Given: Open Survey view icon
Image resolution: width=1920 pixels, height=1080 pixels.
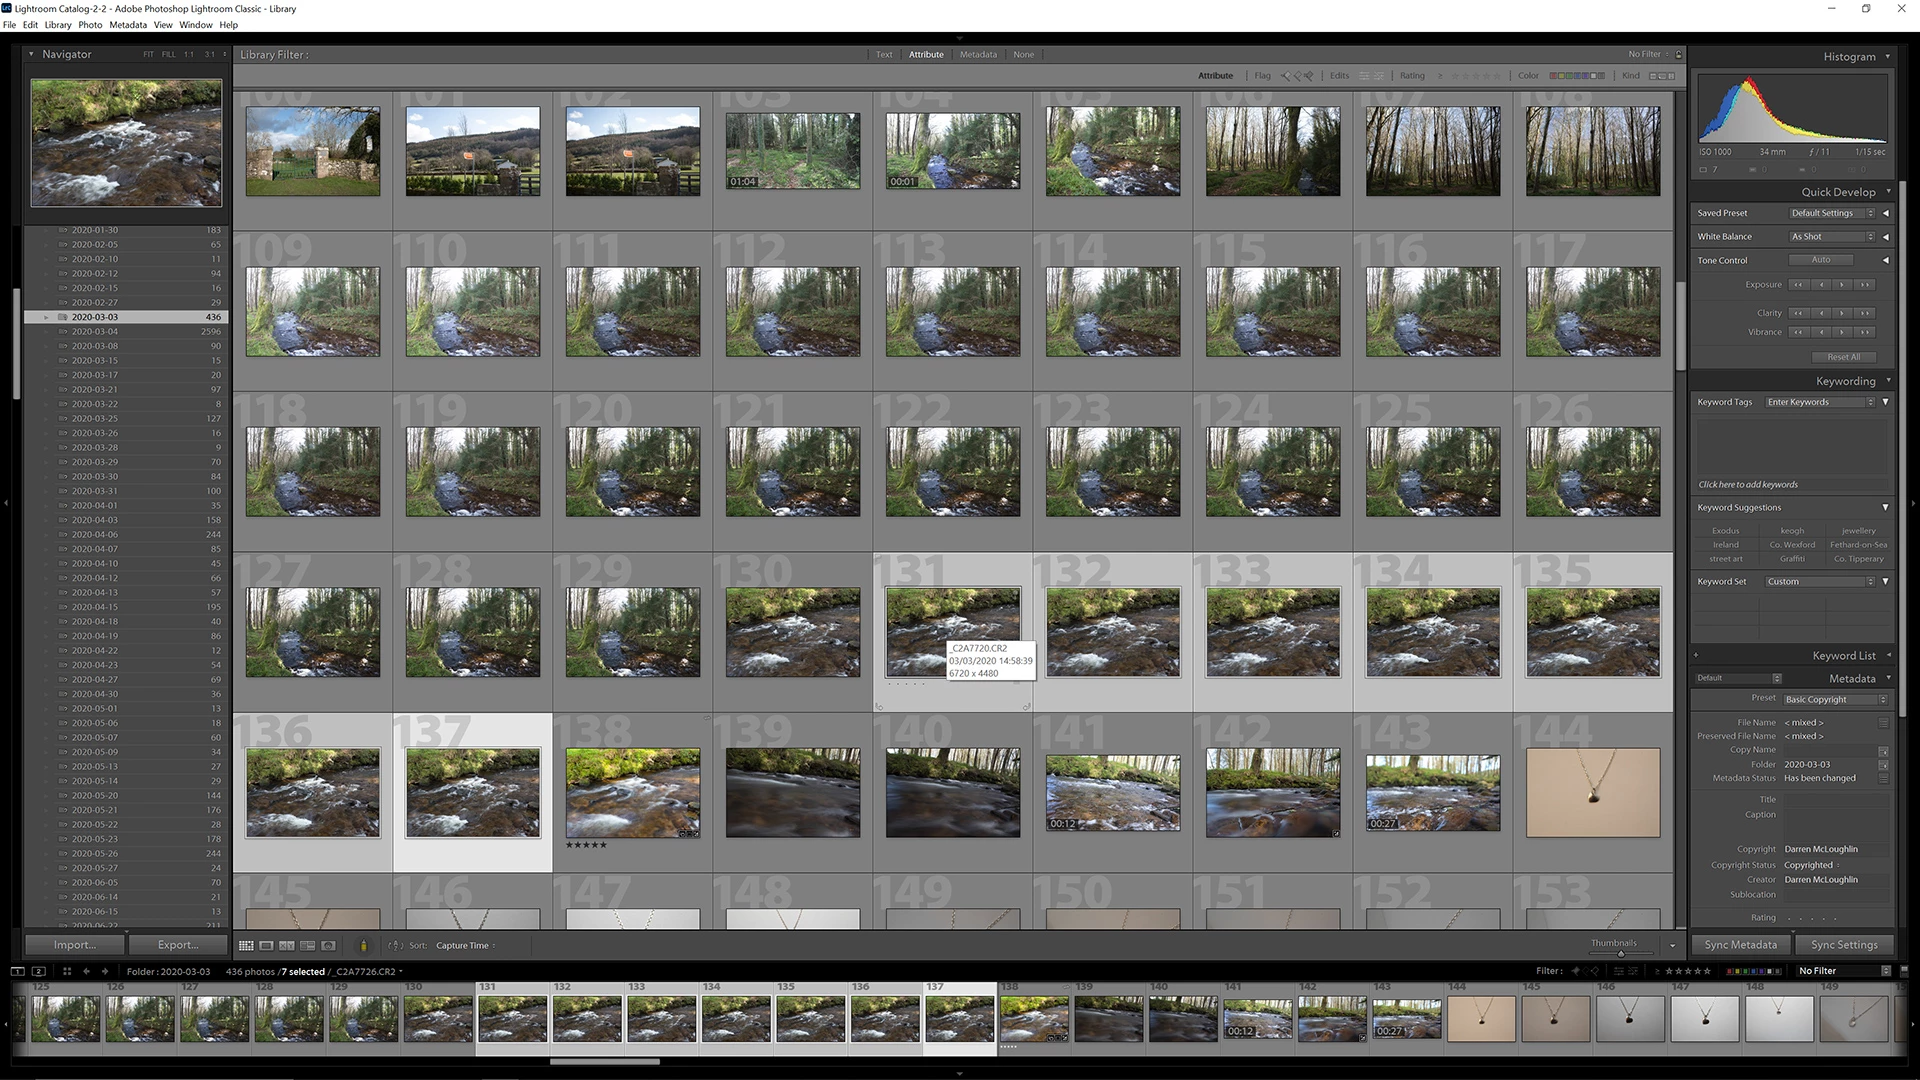Looking at the screenshot, I should point(308,945).
